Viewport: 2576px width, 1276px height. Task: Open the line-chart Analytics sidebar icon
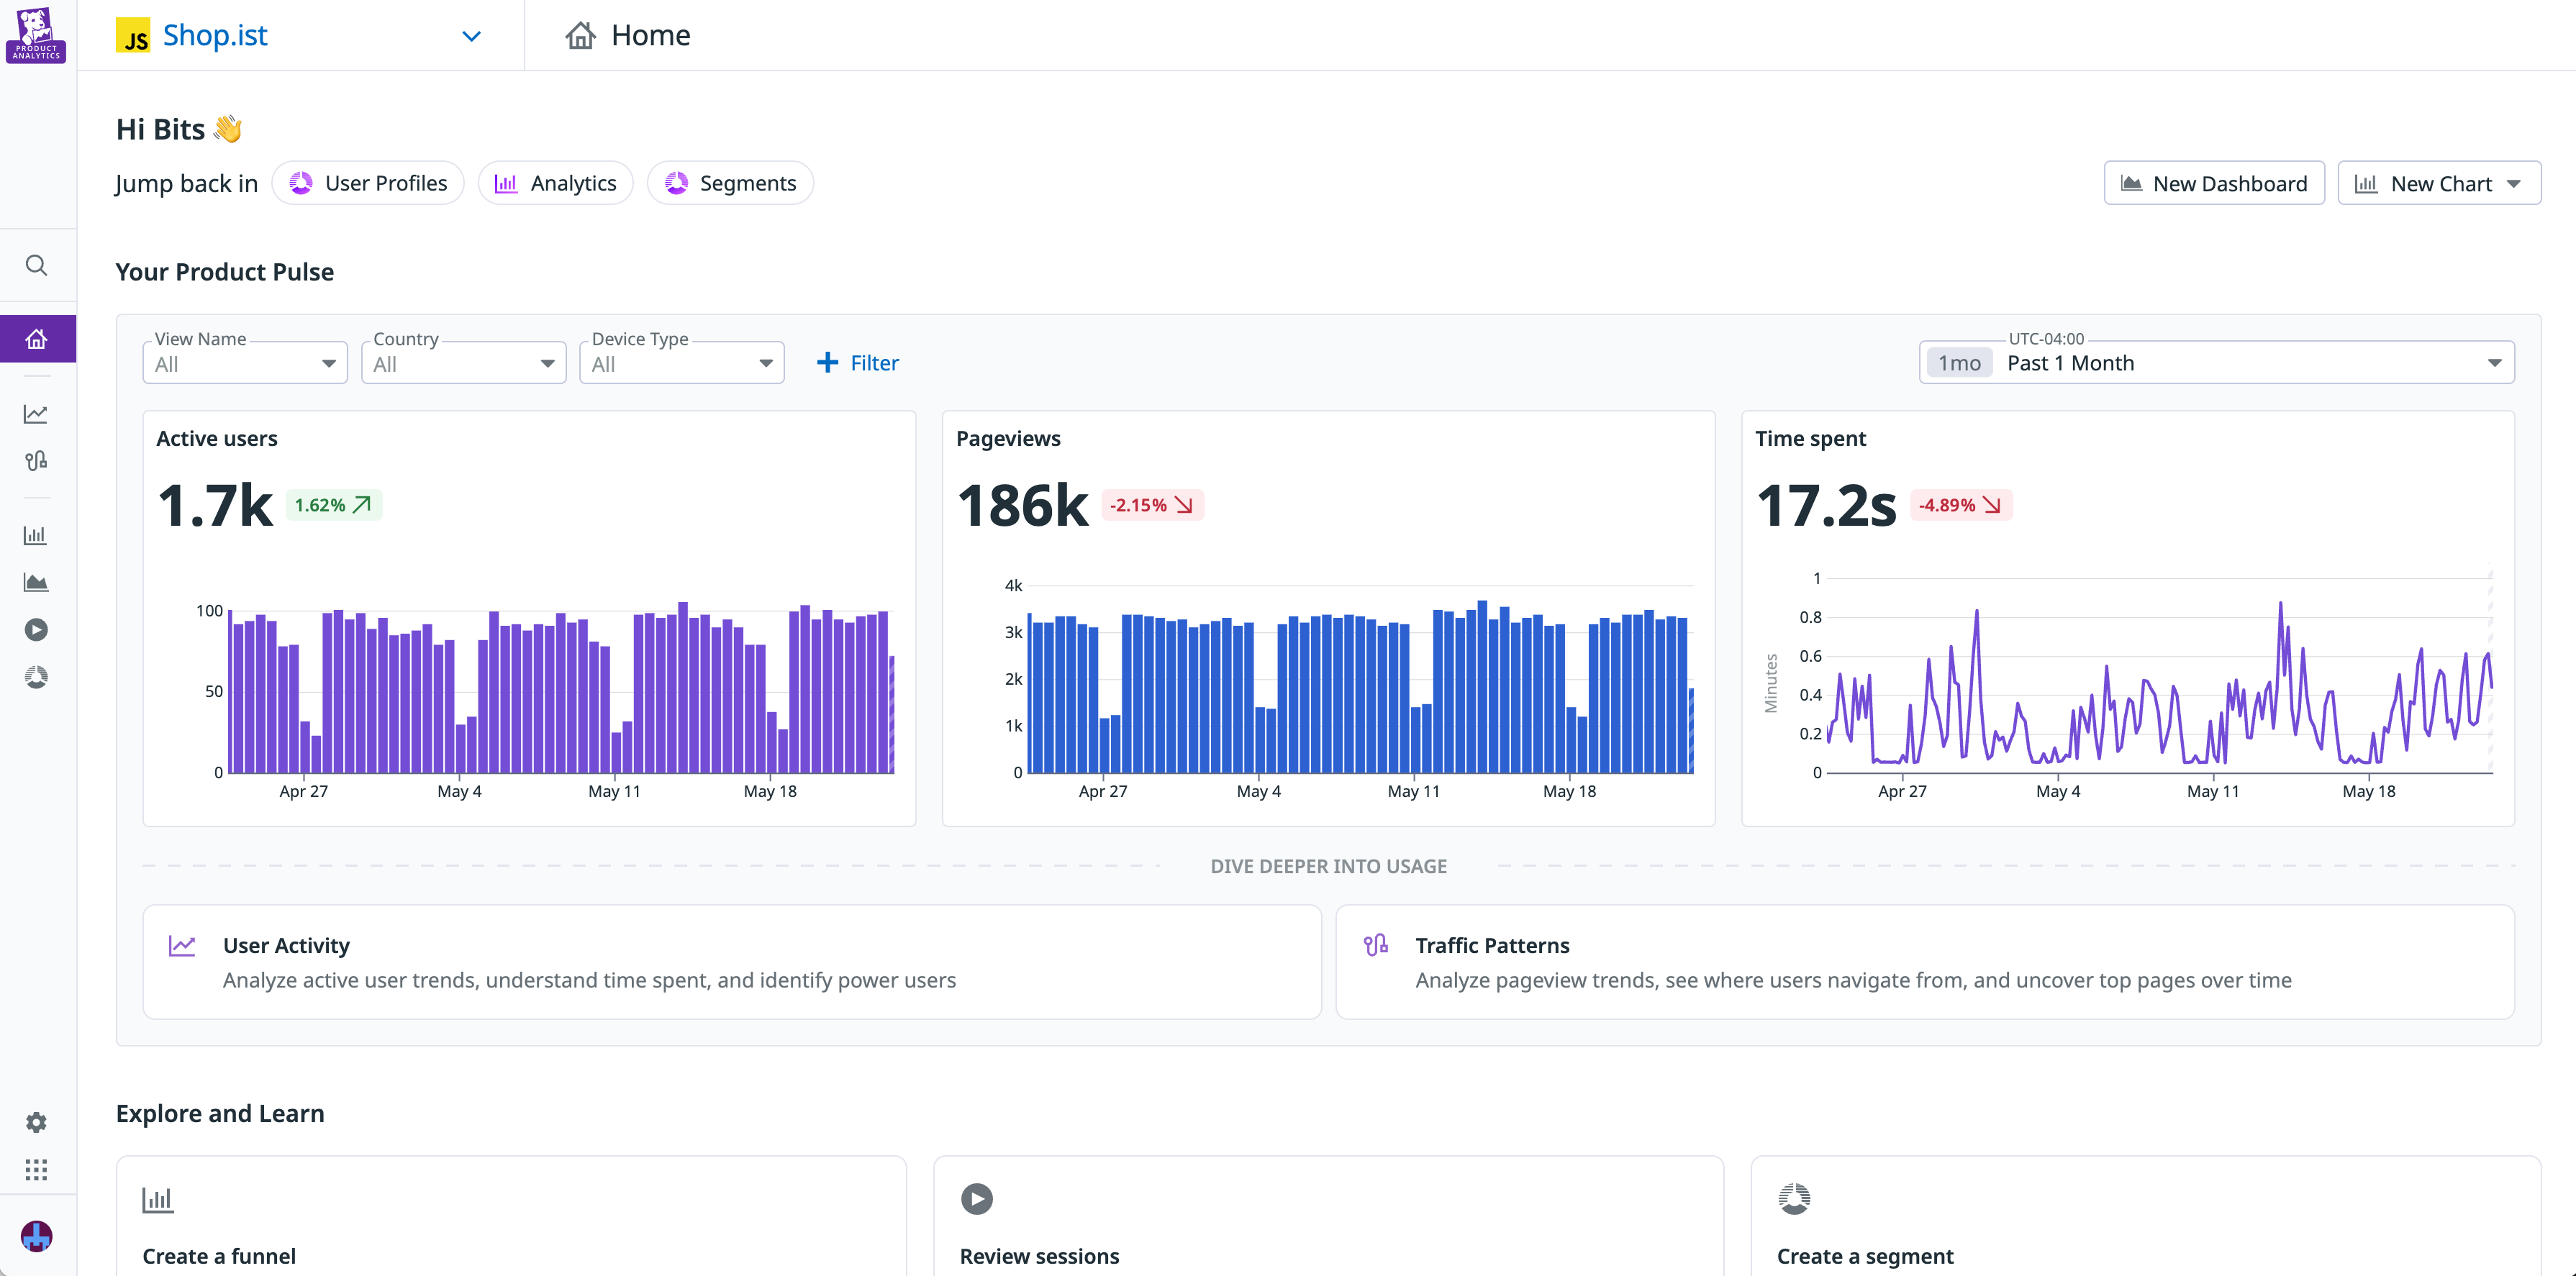[x=37, y=413]
